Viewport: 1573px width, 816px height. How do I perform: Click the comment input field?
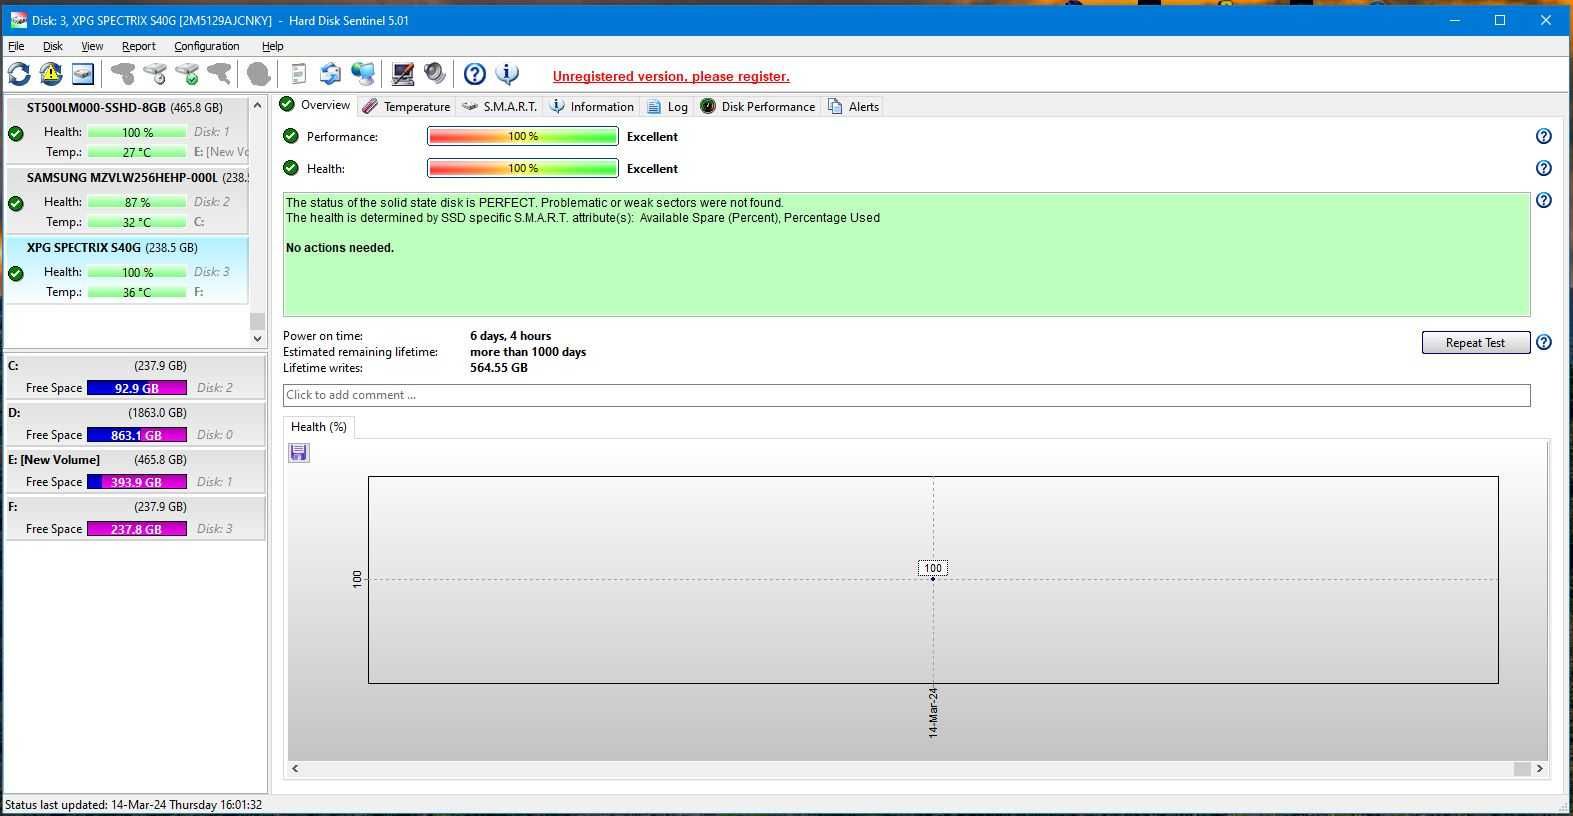point(906,395)
